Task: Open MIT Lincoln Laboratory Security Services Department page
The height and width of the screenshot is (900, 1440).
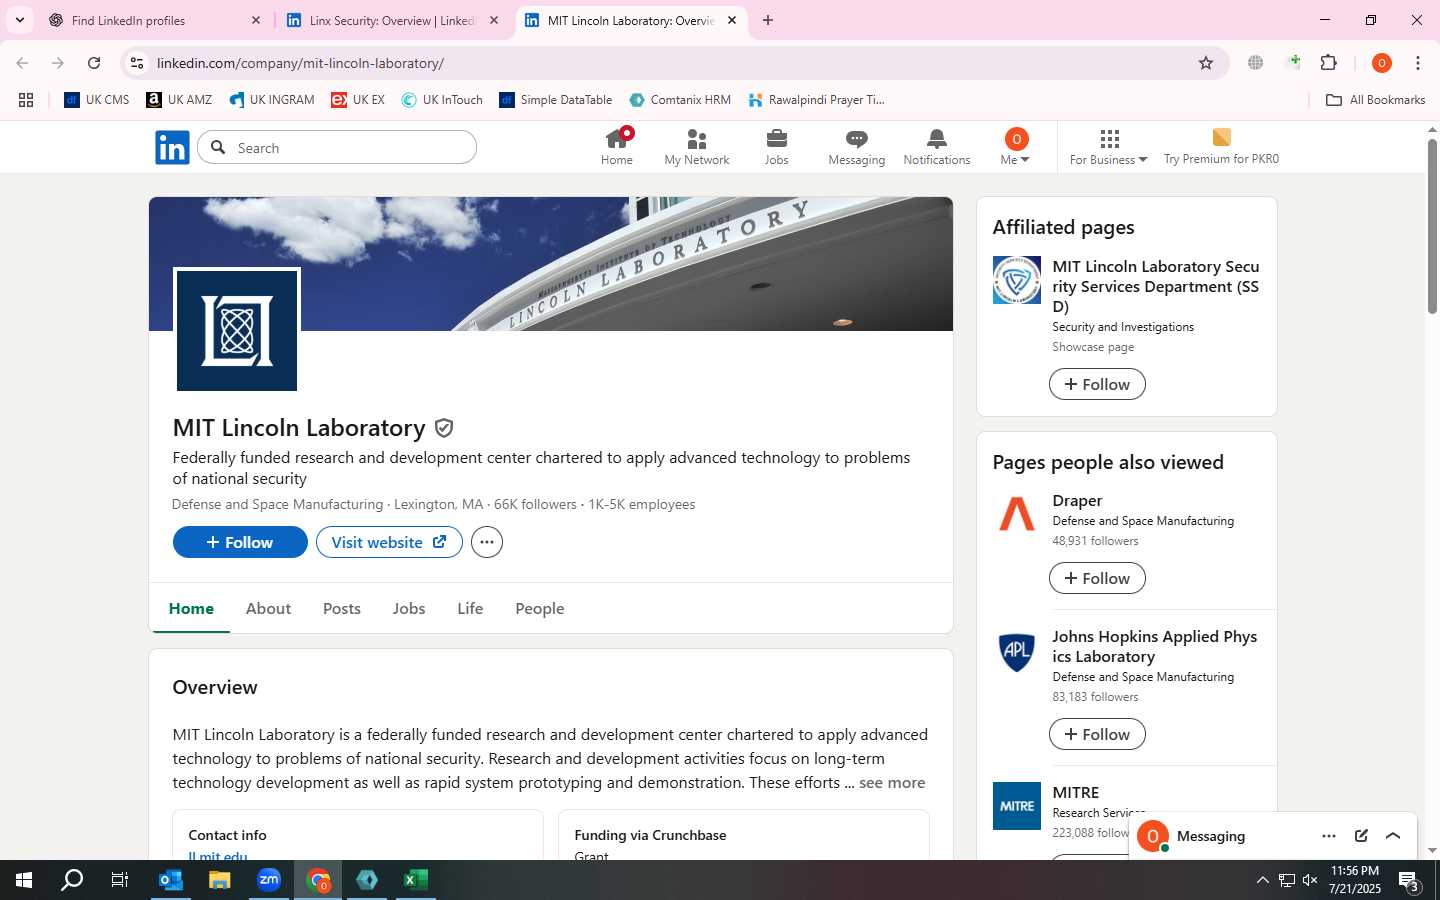Action: click(x=1156, y=286)
